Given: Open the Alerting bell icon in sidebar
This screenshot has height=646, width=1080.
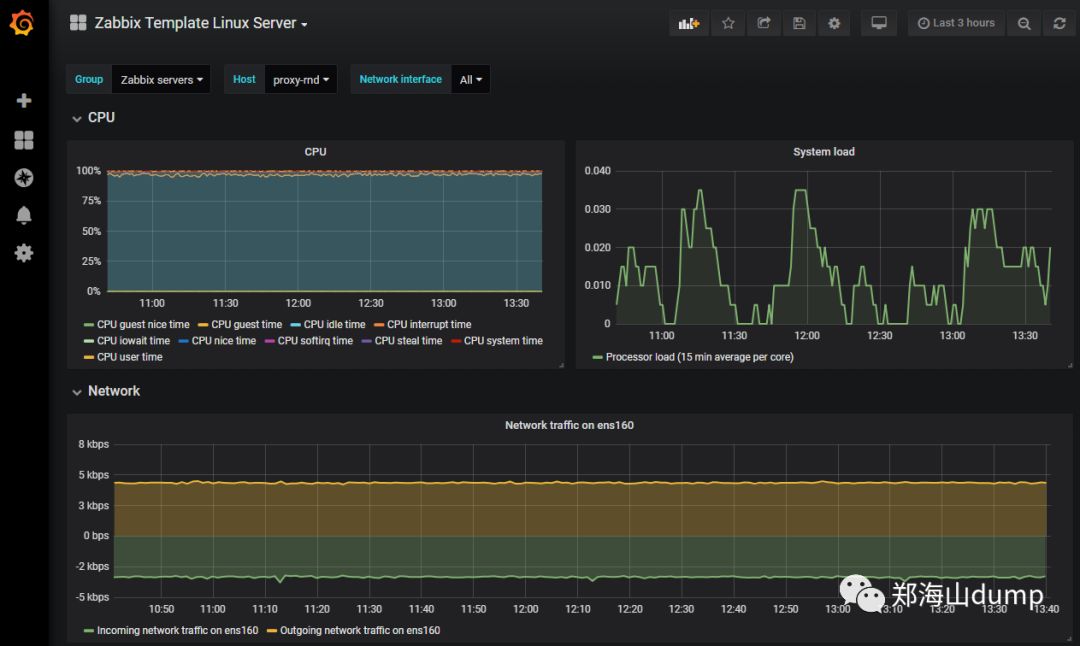Looking at the screenshot, I should 23,215.
